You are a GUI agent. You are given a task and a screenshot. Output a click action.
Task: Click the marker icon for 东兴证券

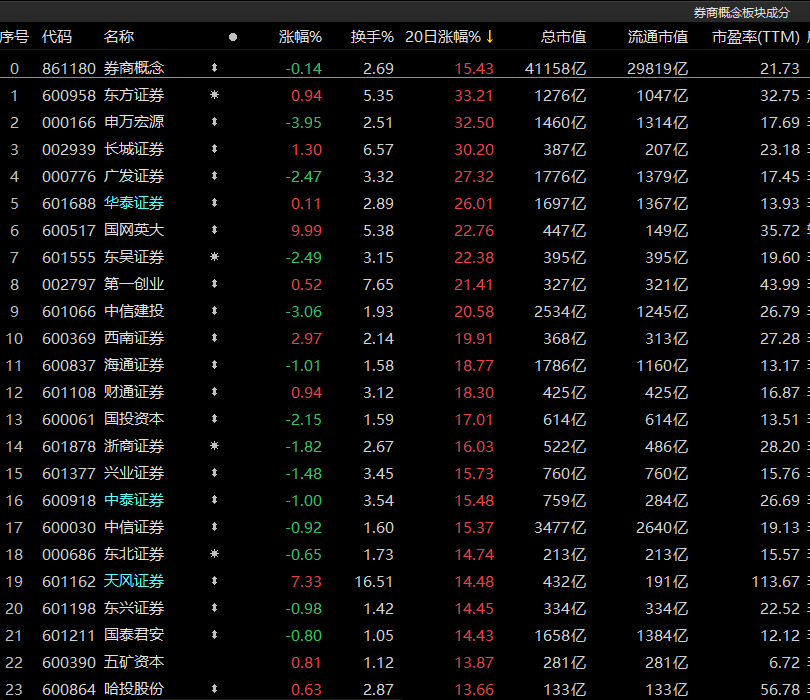214,608
